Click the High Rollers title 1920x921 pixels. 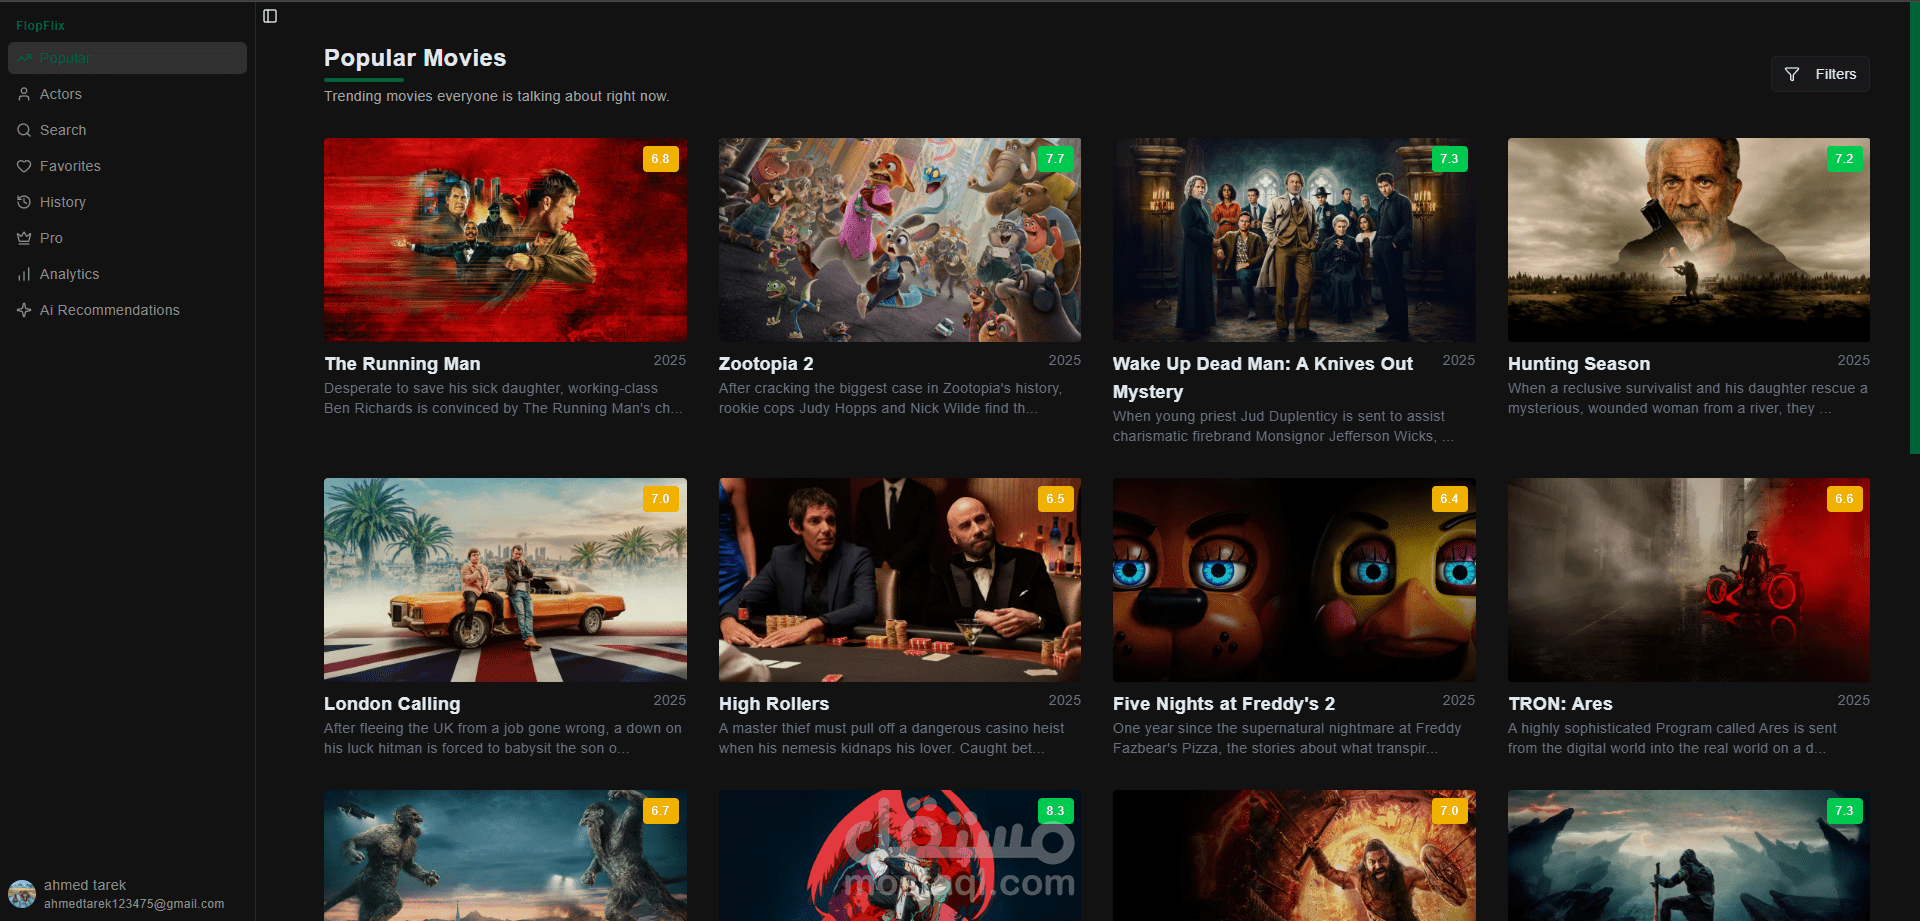(774, 704)
